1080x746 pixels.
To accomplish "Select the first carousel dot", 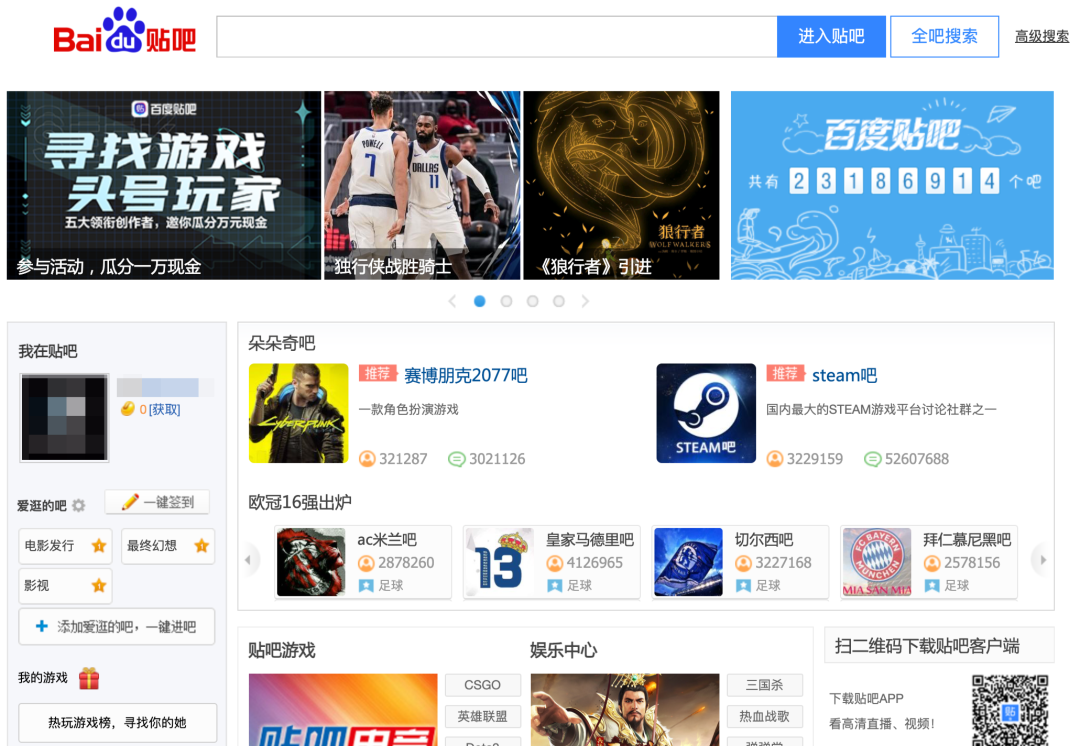I will point(480,301).
